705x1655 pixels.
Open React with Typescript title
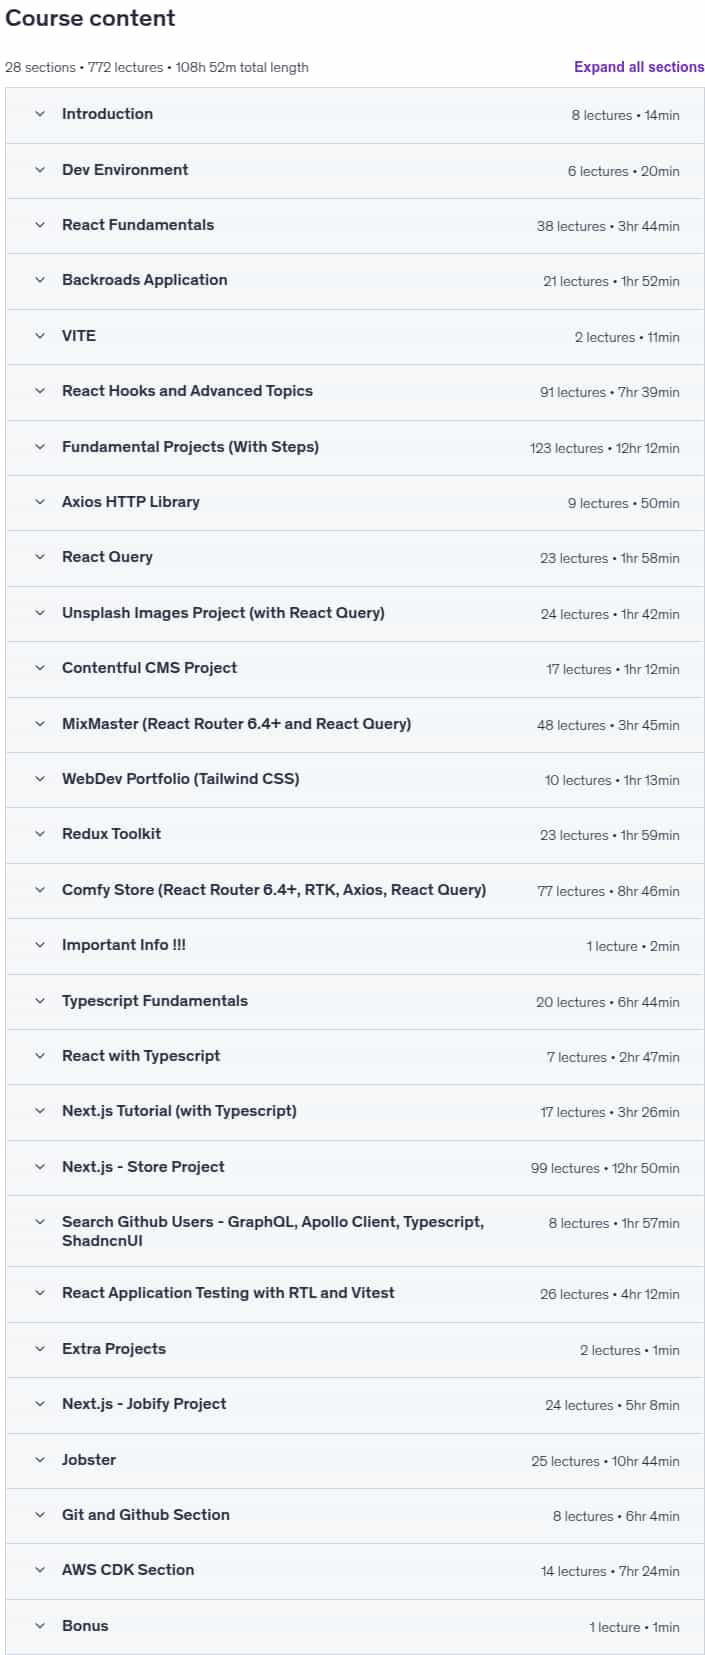coord(141,1056)
